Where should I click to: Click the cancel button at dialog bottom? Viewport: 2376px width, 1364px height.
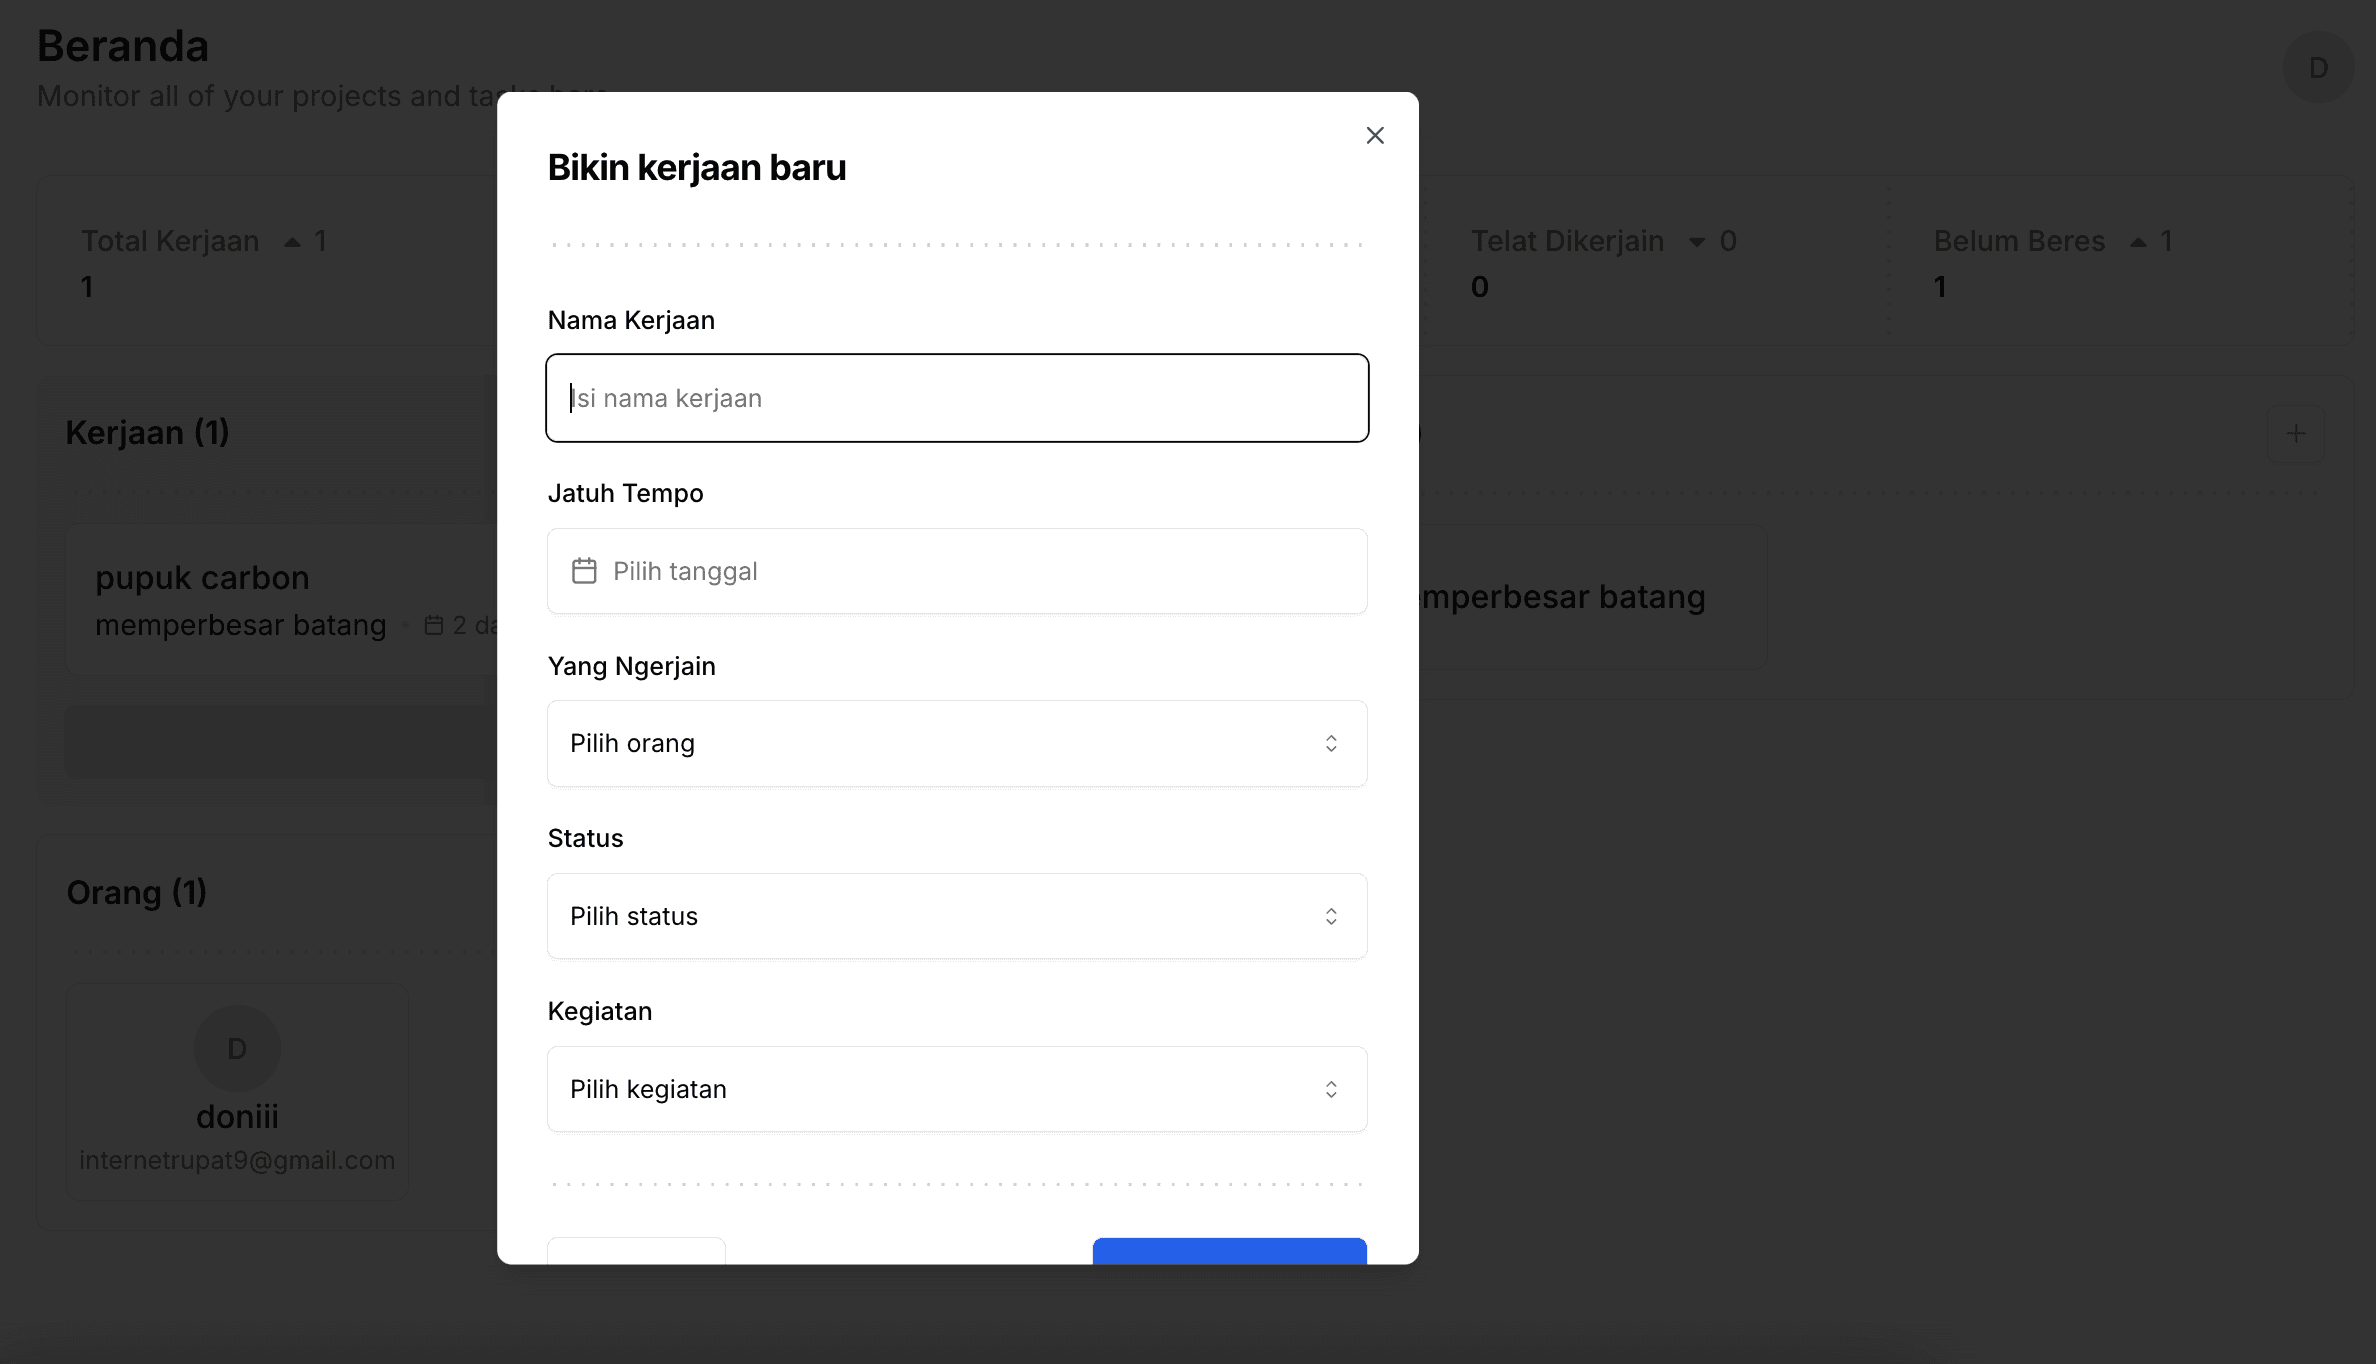click(635, 1255)
